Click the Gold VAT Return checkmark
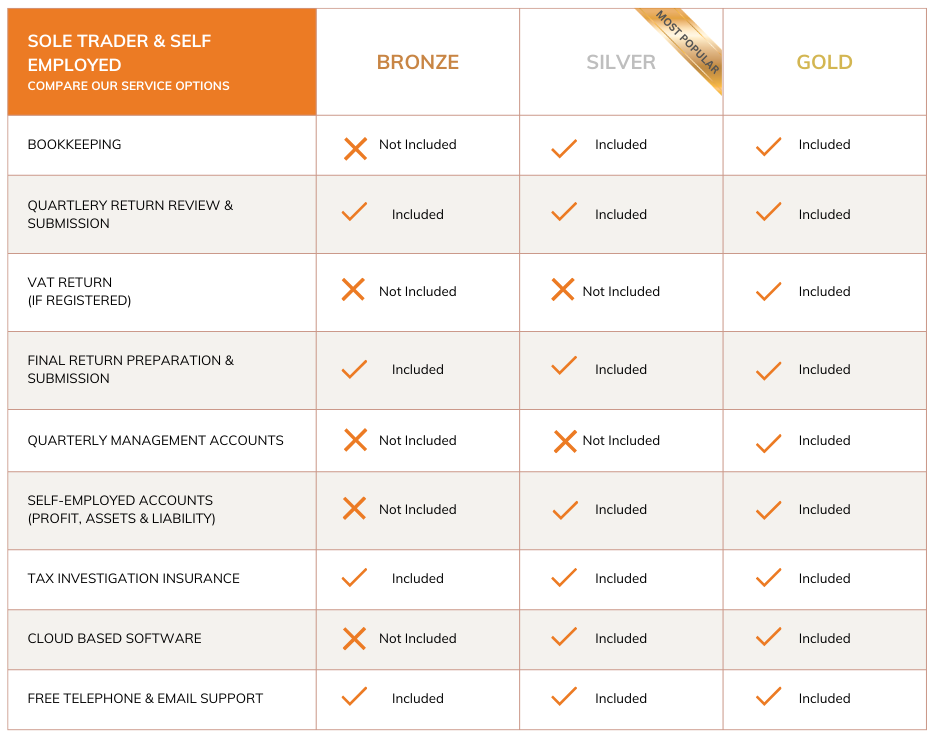Viewport: 934px width, 738px height. click(768, 291)
